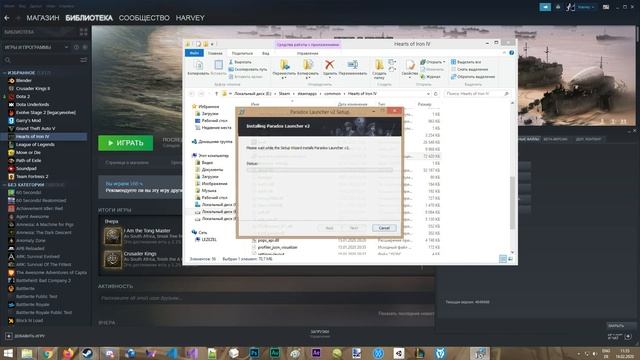The height and width of the screenshot is (360, 640).
Task: Click the Explorer search Hearts of Iron field
Action: pos(476,94)
